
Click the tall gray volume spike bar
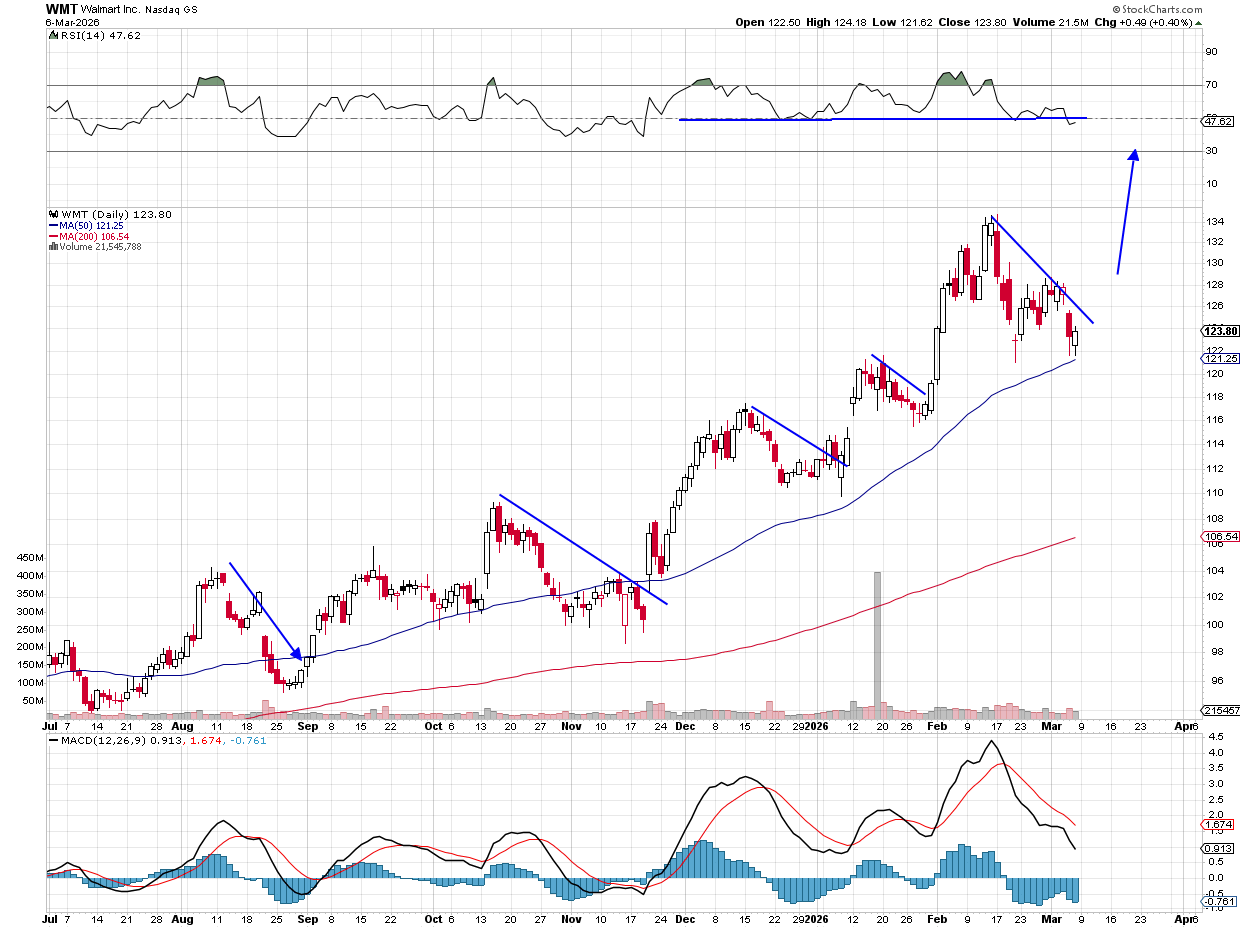[877, 641]
